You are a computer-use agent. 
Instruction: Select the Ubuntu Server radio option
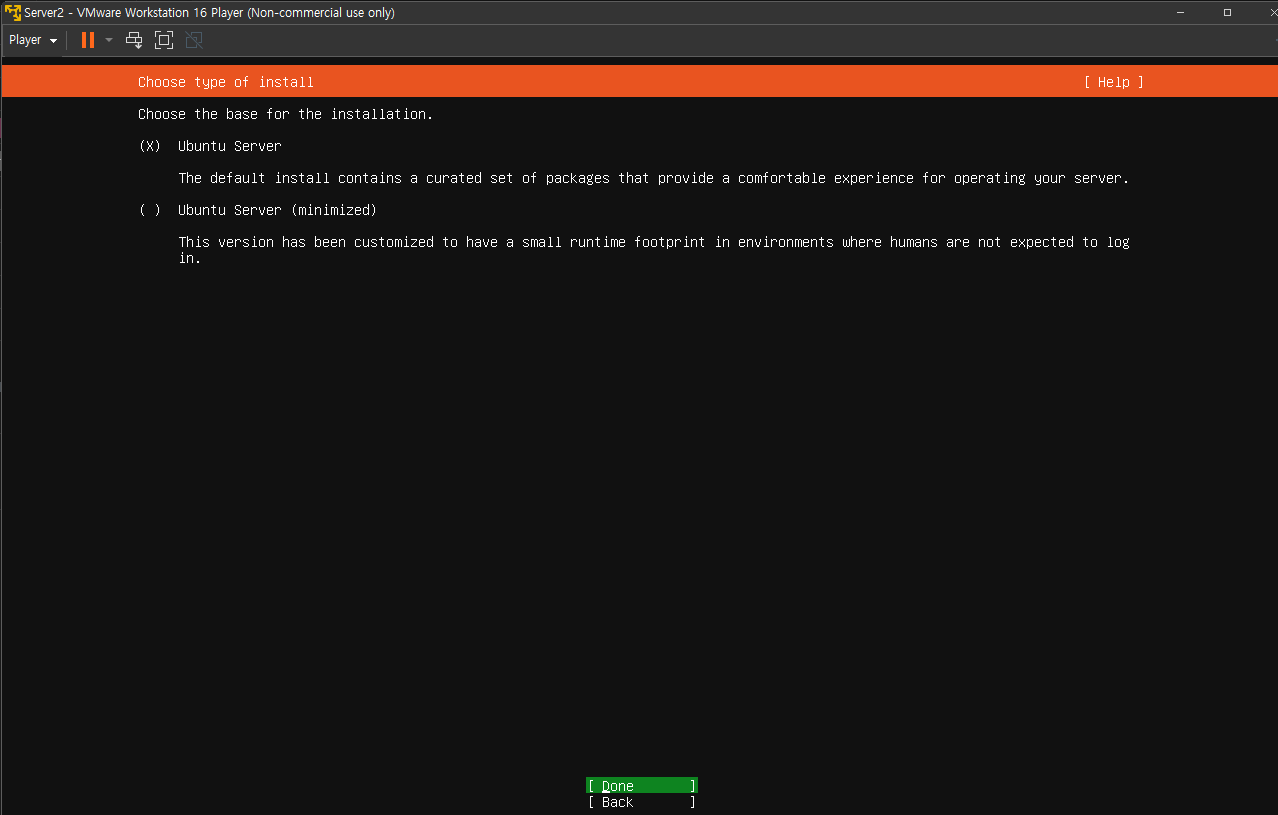click(149, 146)
